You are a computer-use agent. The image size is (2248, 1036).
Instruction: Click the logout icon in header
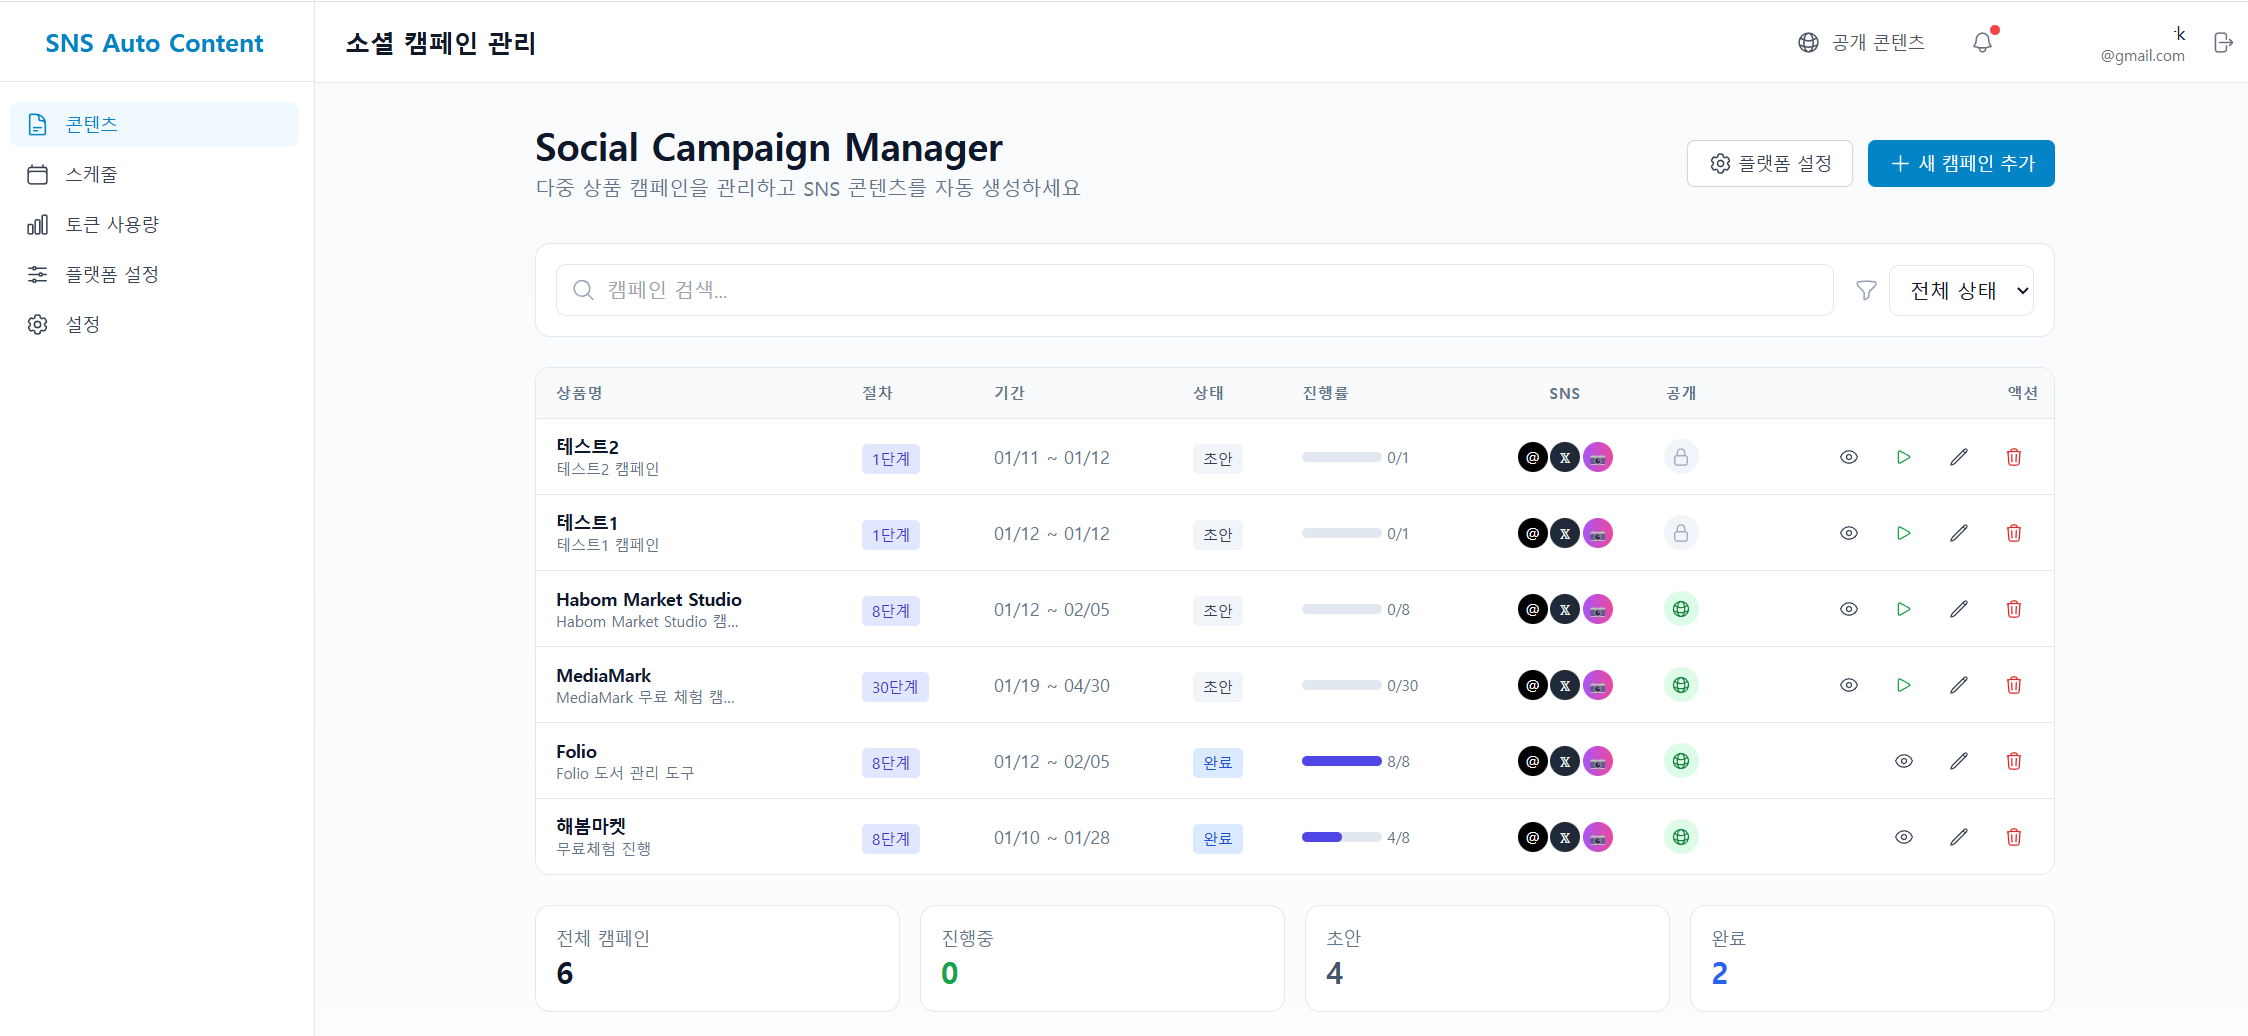point(2223,43)
